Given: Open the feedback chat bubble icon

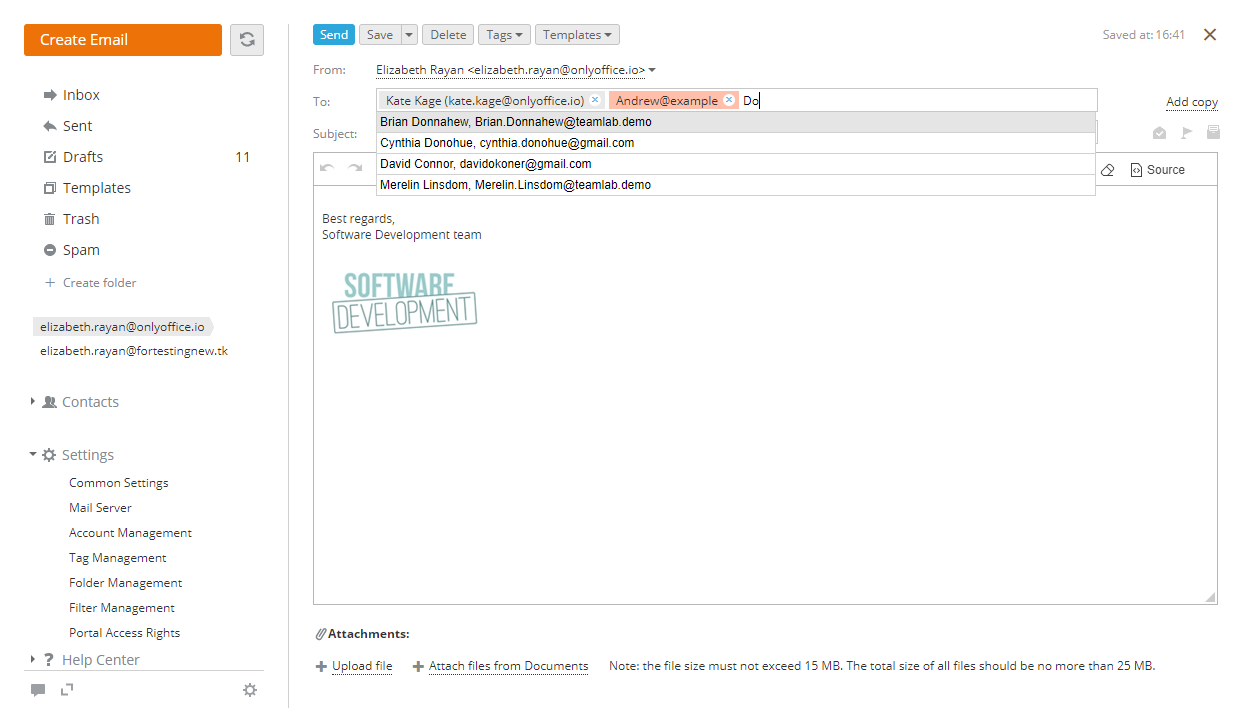Looking at the screenshot, I should 38,690.
